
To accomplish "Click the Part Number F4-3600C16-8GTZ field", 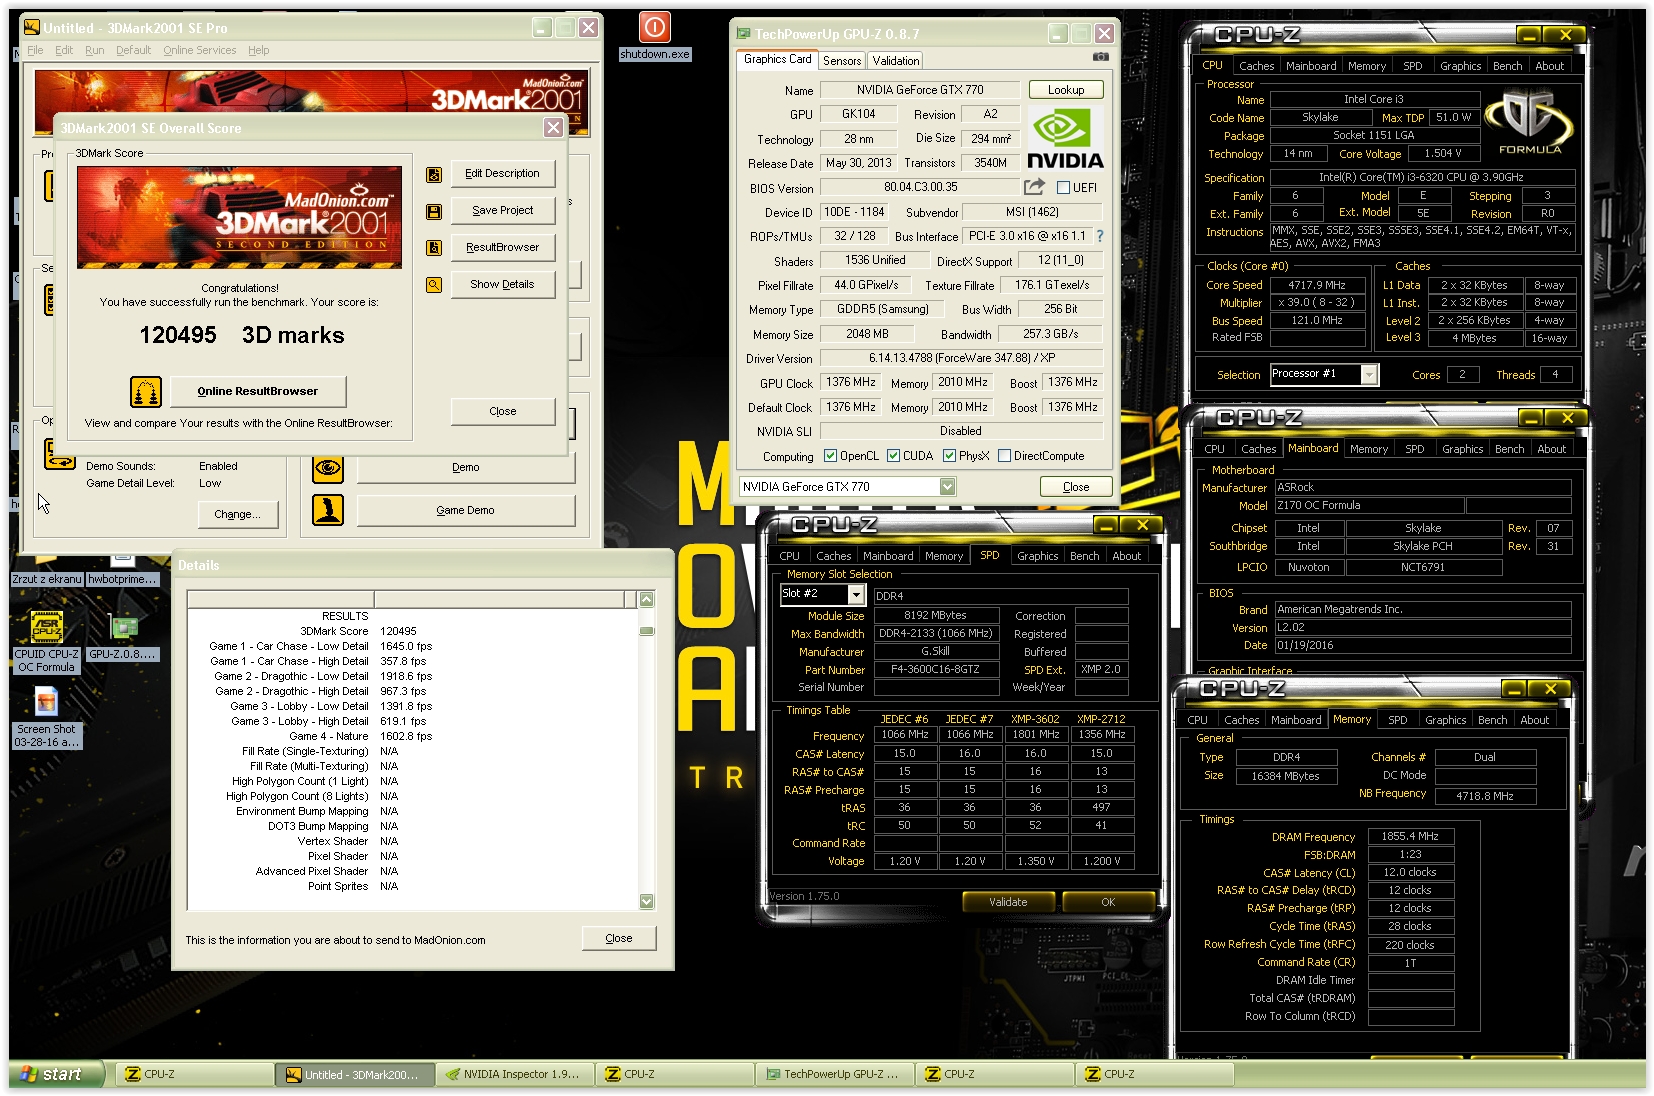I will click(x=937, y=670).
